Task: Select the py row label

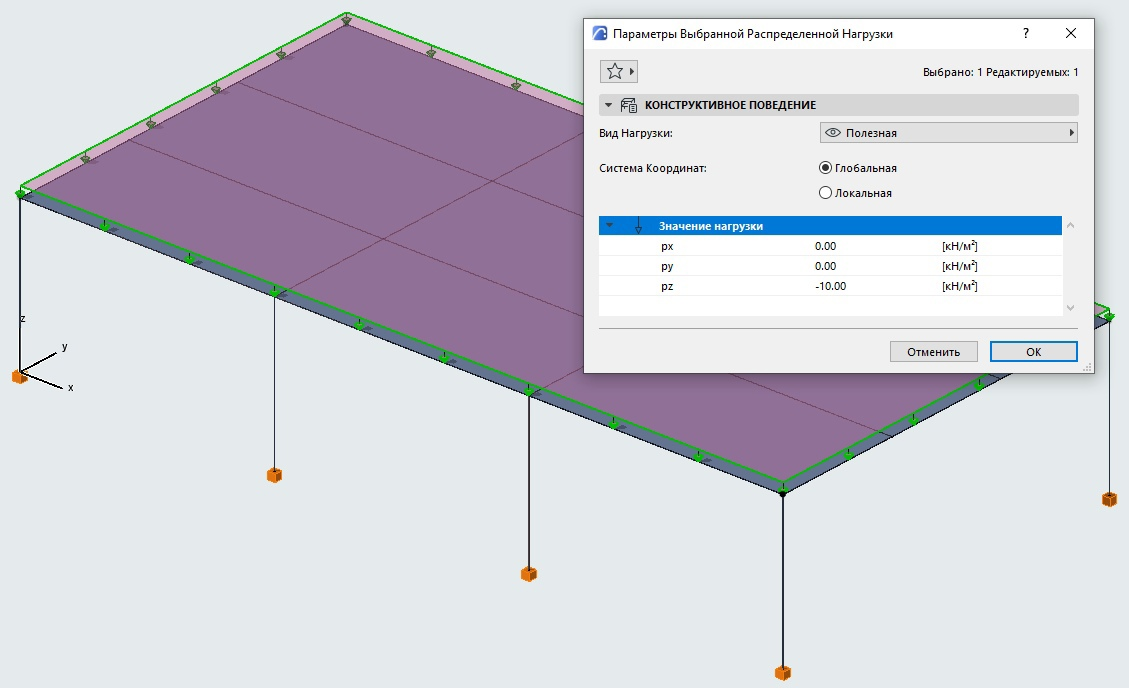Action: point(667,266)
